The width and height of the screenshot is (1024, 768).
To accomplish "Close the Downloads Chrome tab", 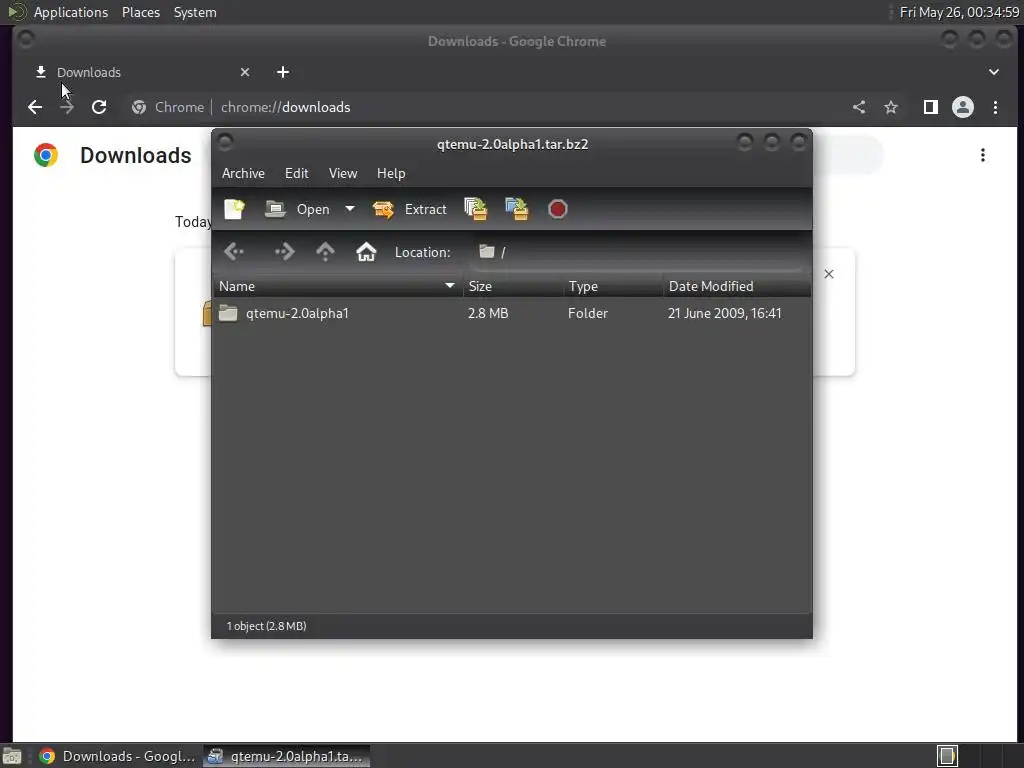I will pos(245,72).
